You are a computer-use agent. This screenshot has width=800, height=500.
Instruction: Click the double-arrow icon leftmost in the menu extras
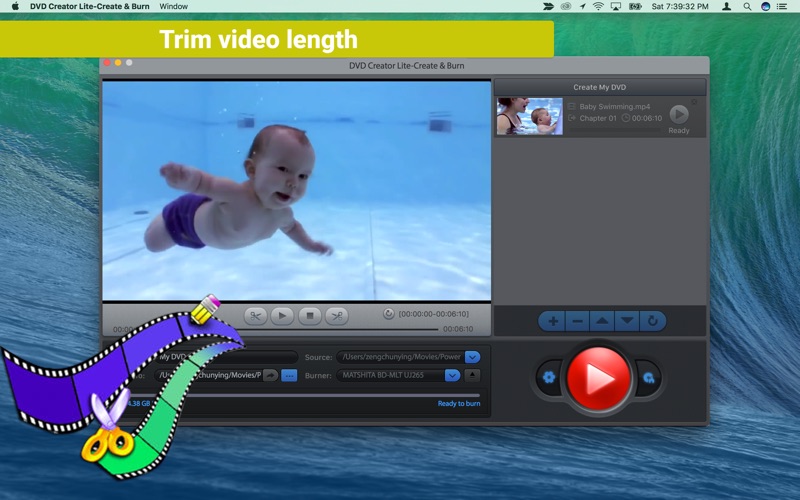click(x=548, y=7)
